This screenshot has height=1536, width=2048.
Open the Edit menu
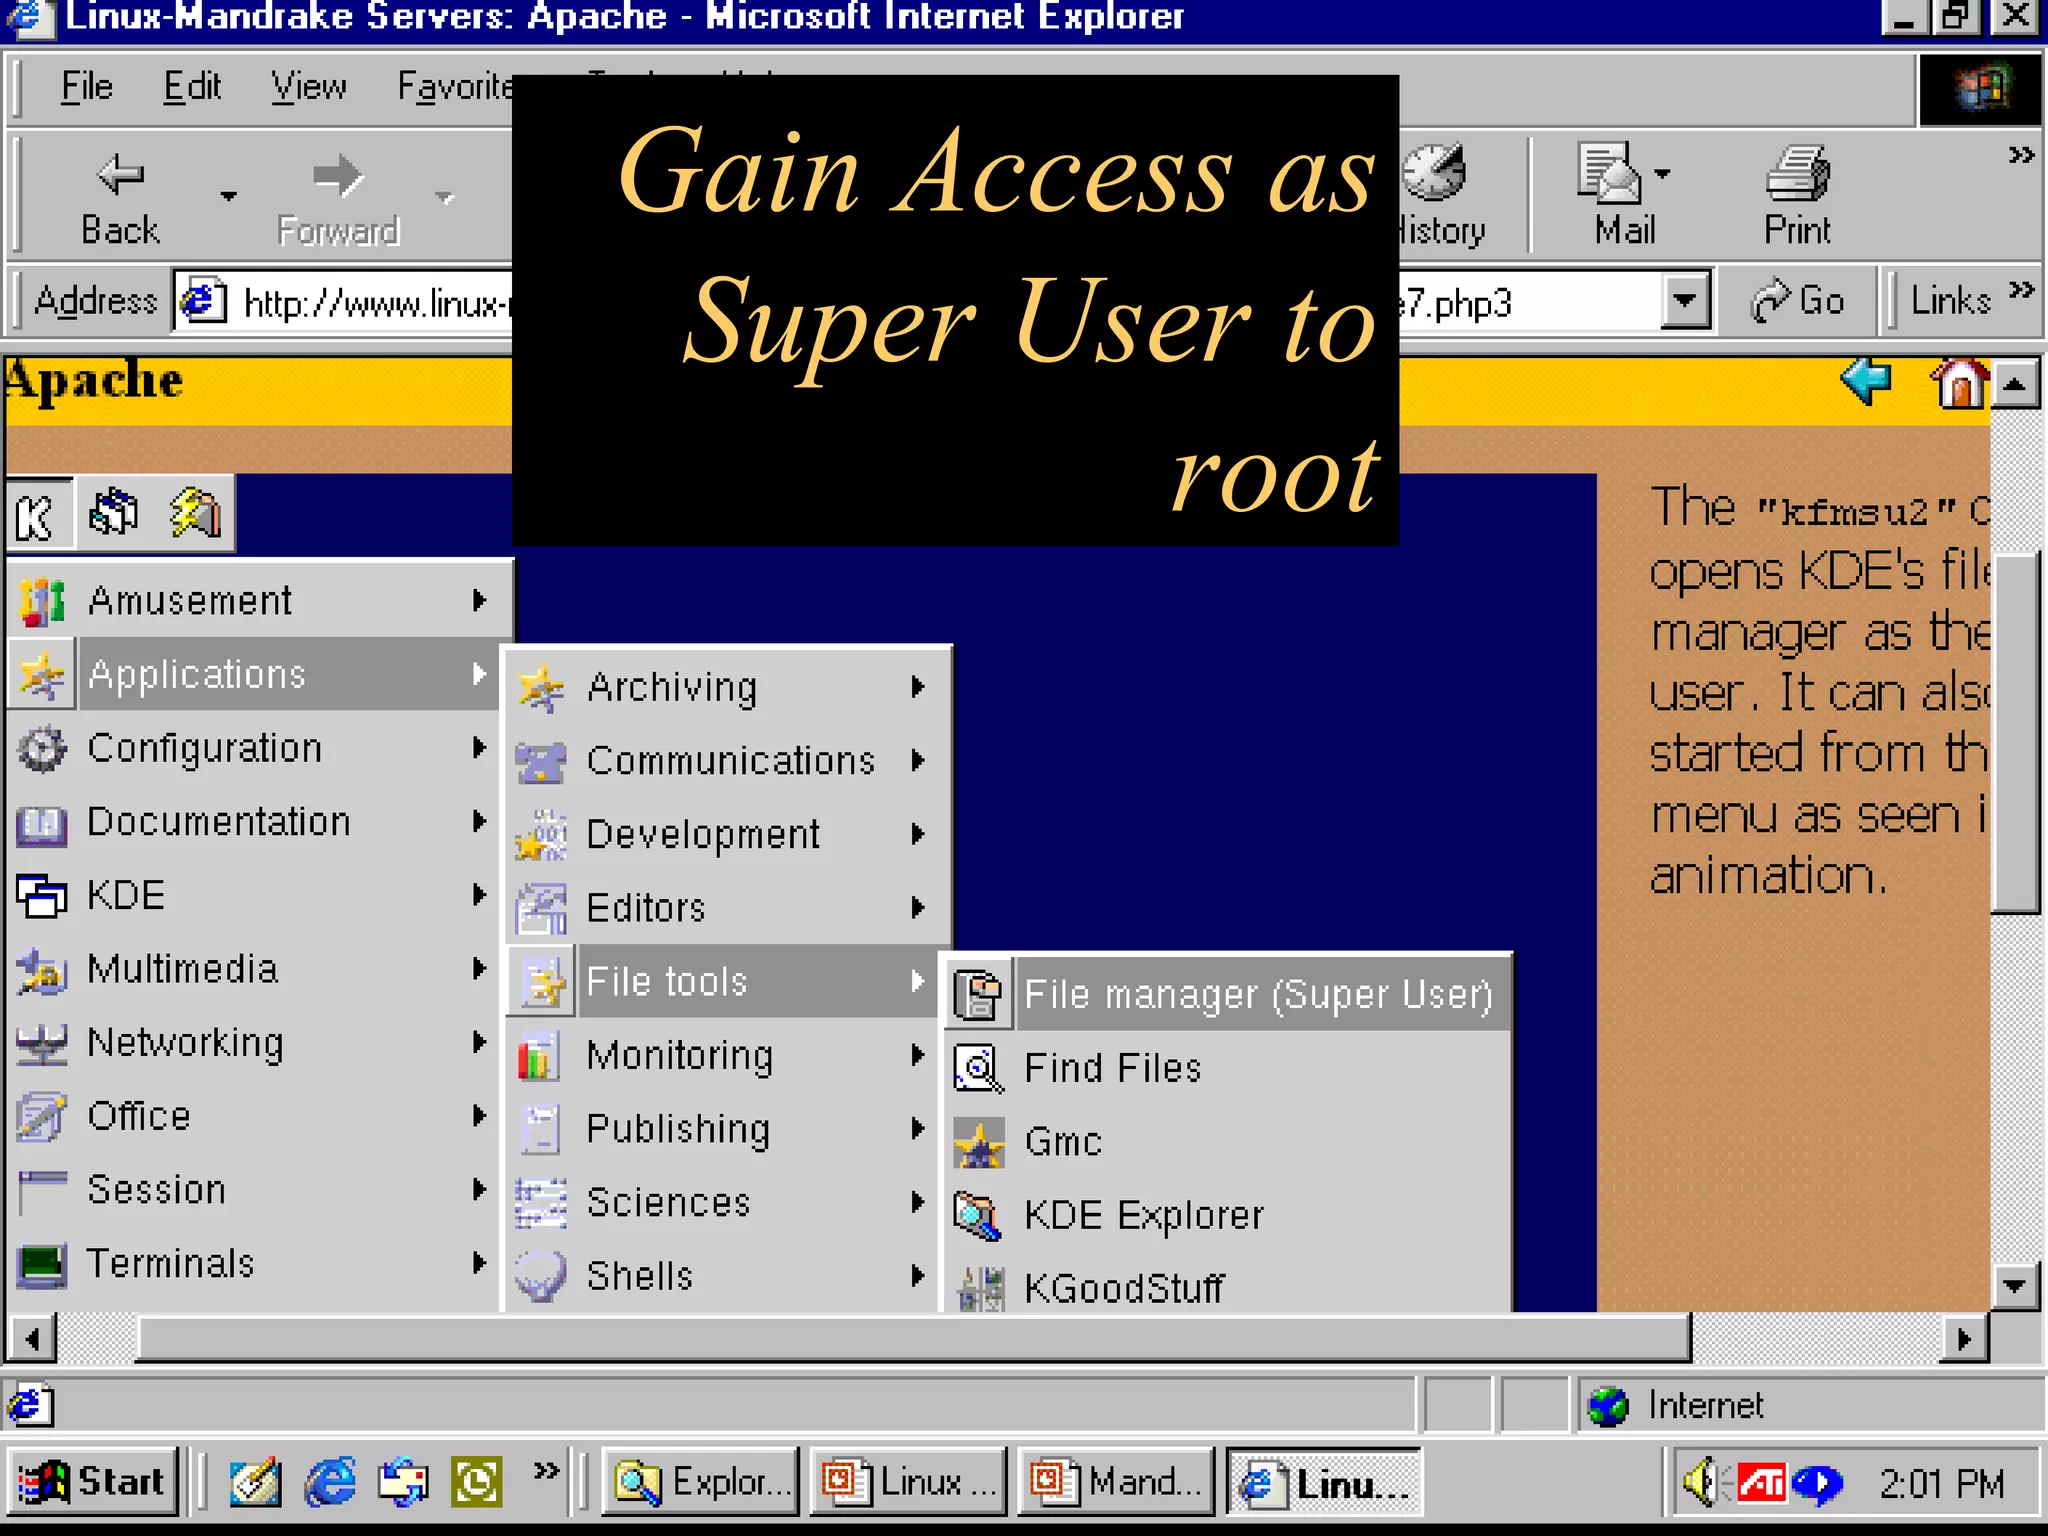[192, 87]
